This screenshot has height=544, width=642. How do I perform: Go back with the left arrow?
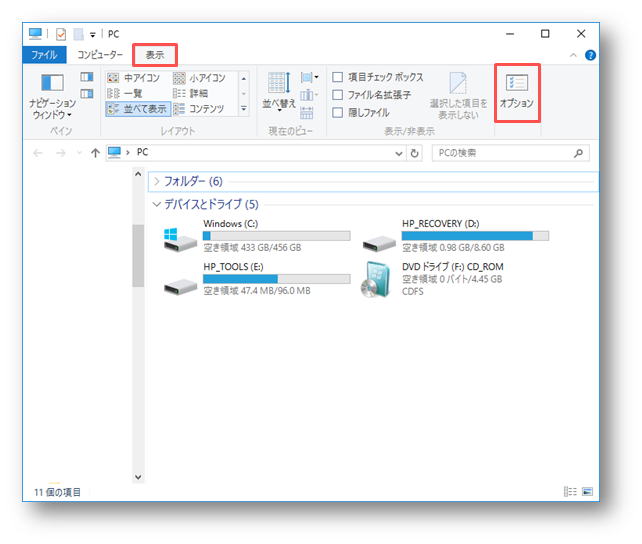38,153
